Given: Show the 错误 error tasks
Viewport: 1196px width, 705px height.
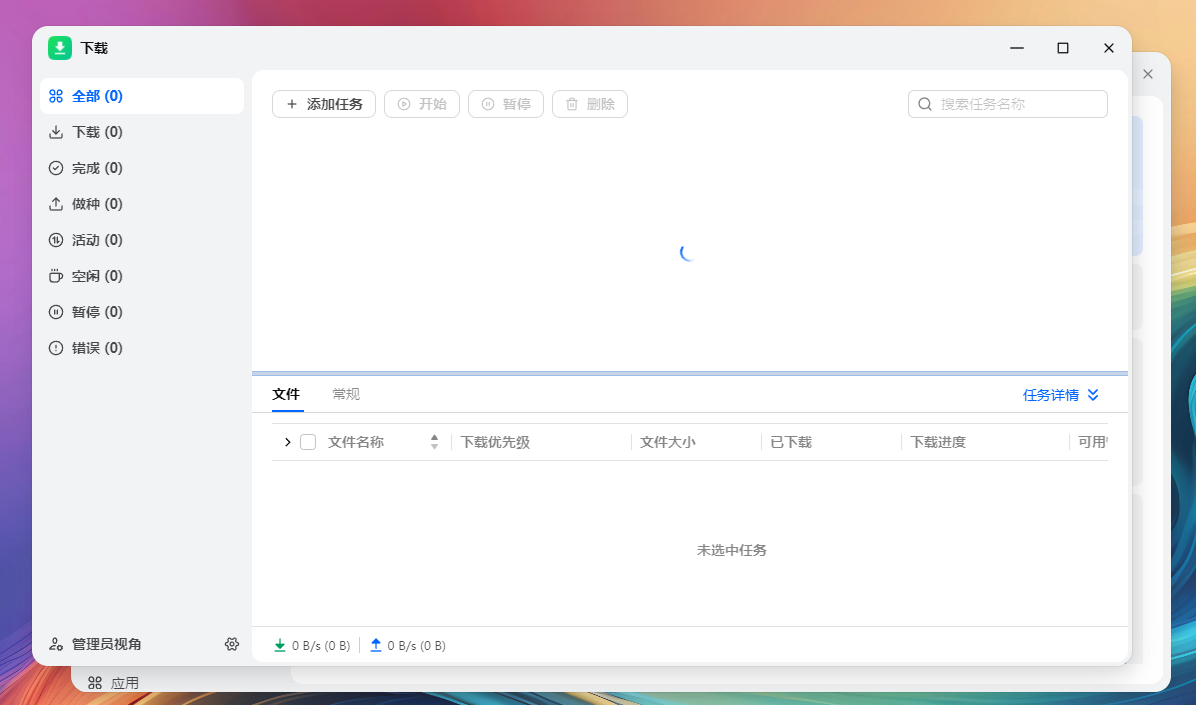Looking at the screenshot, I should click(97, 348).
